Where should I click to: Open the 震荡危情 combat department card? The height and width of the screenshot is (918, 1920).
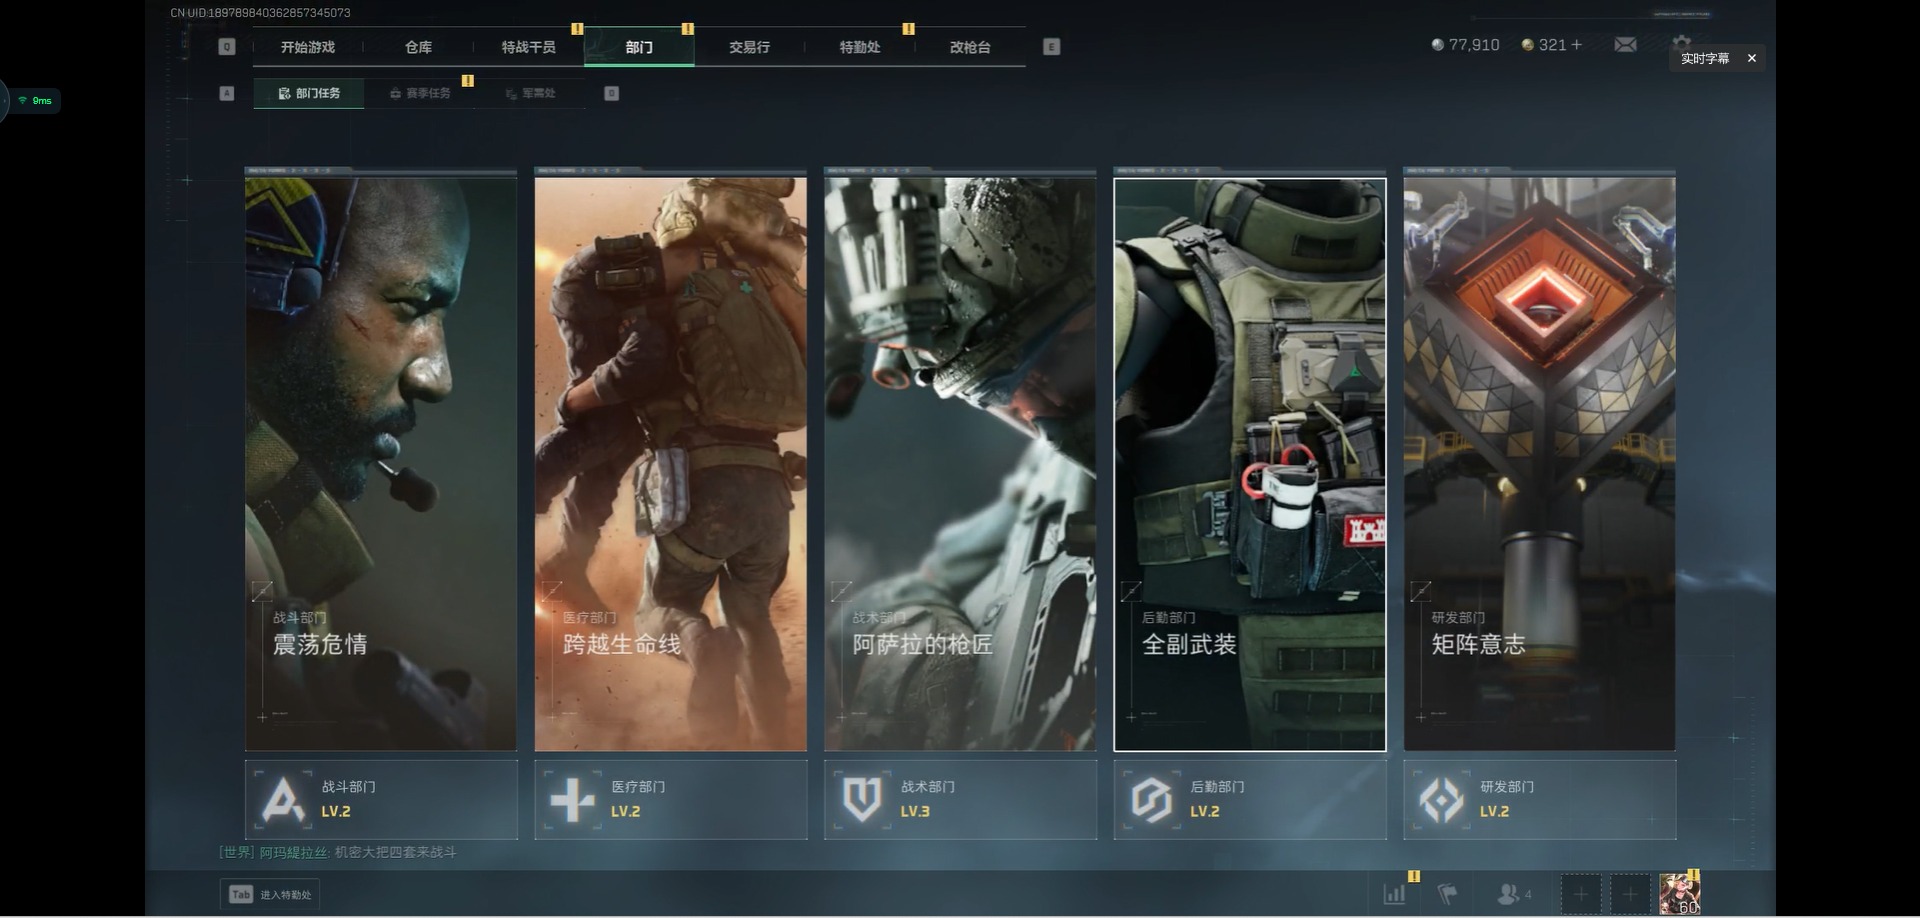pyautogui.click(x=381, y=464)
